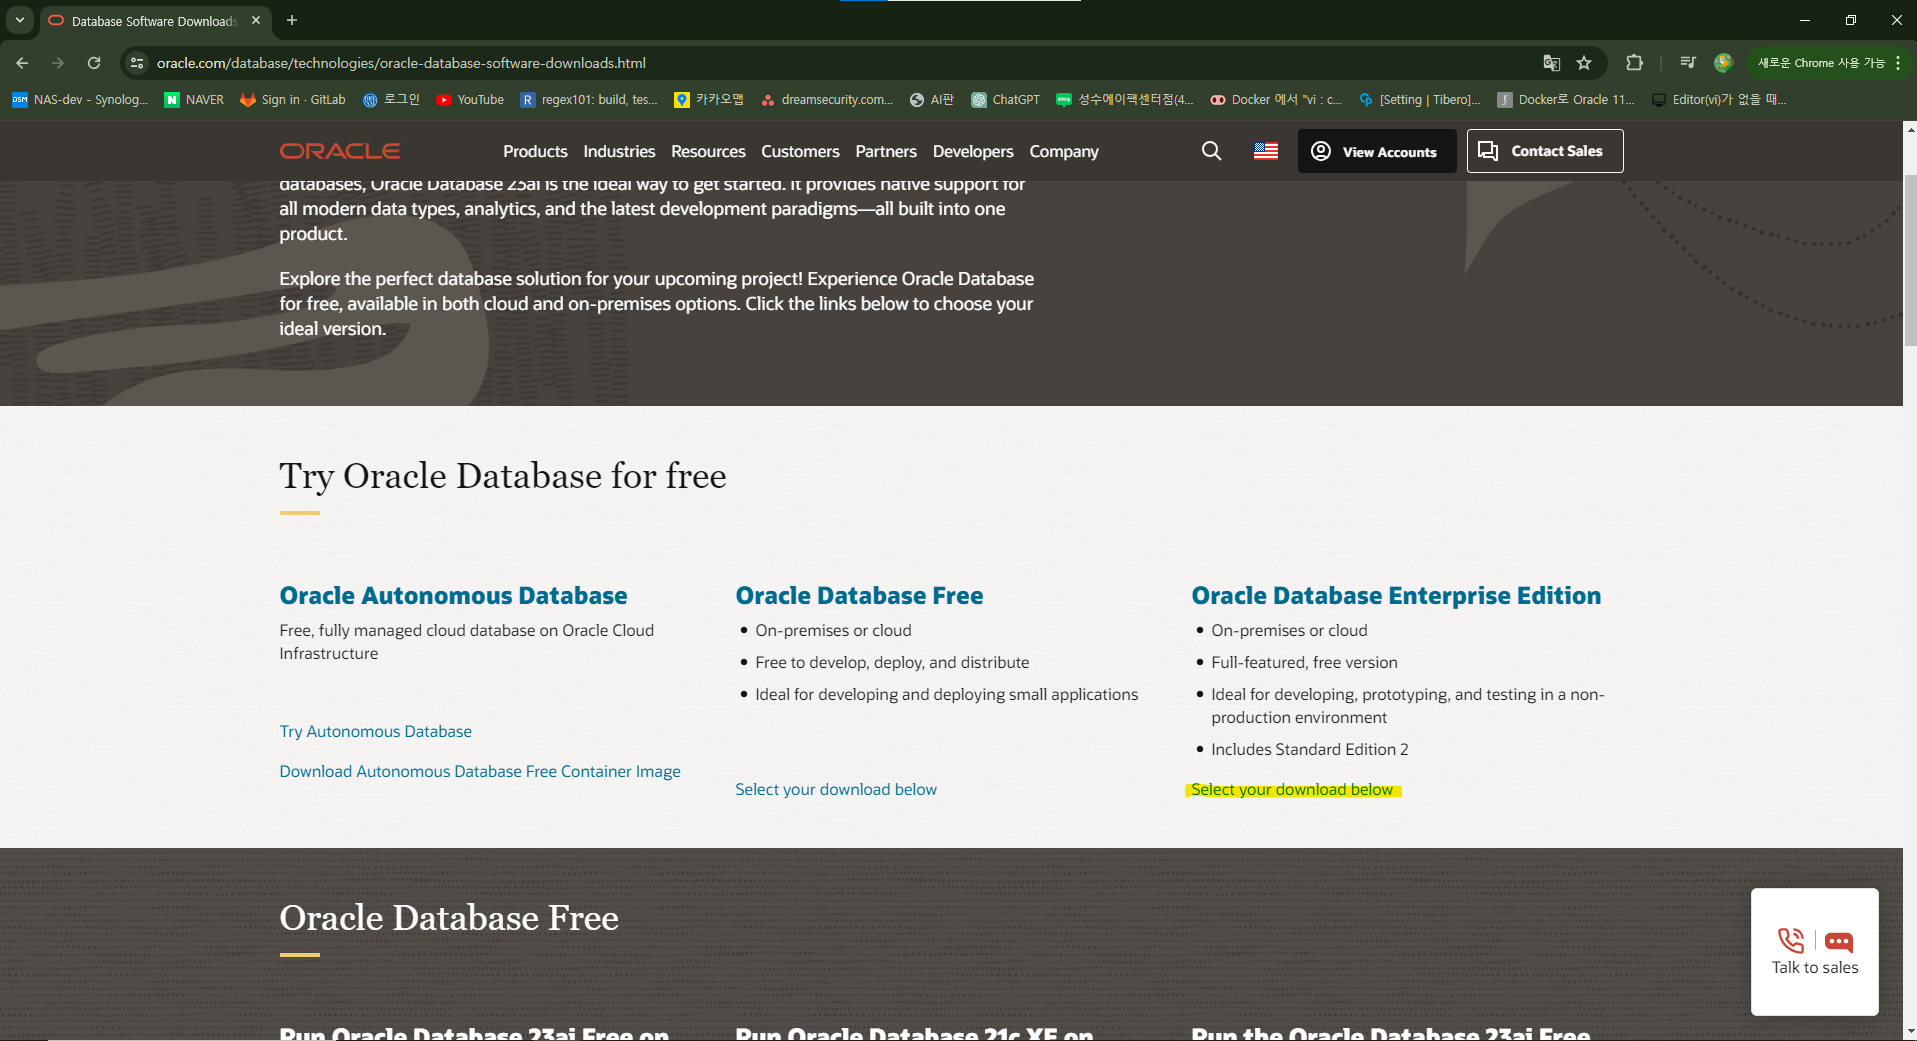Image resolution: width=1917 pixels, height=1041 pixels.
Task: Open the AI판 bookmark
Action: (x=931, y=100)
